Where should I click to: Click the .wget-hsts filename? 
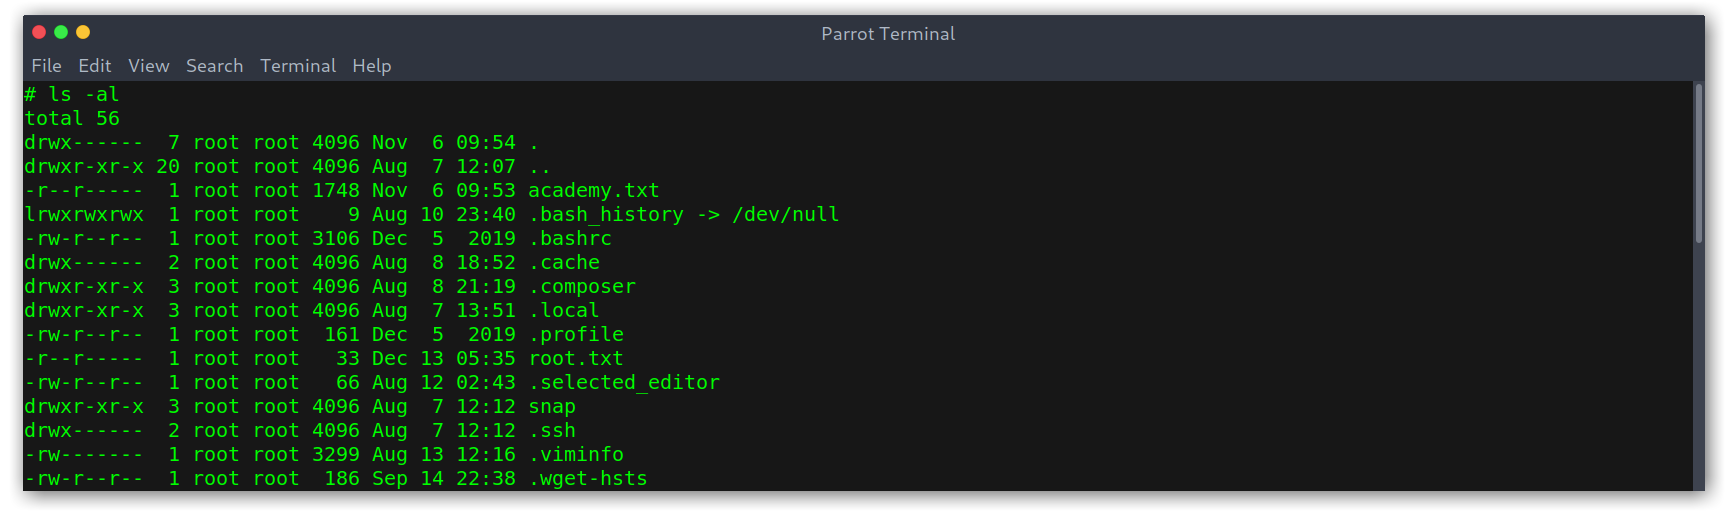pyautogui.click(x=588, y=479)
